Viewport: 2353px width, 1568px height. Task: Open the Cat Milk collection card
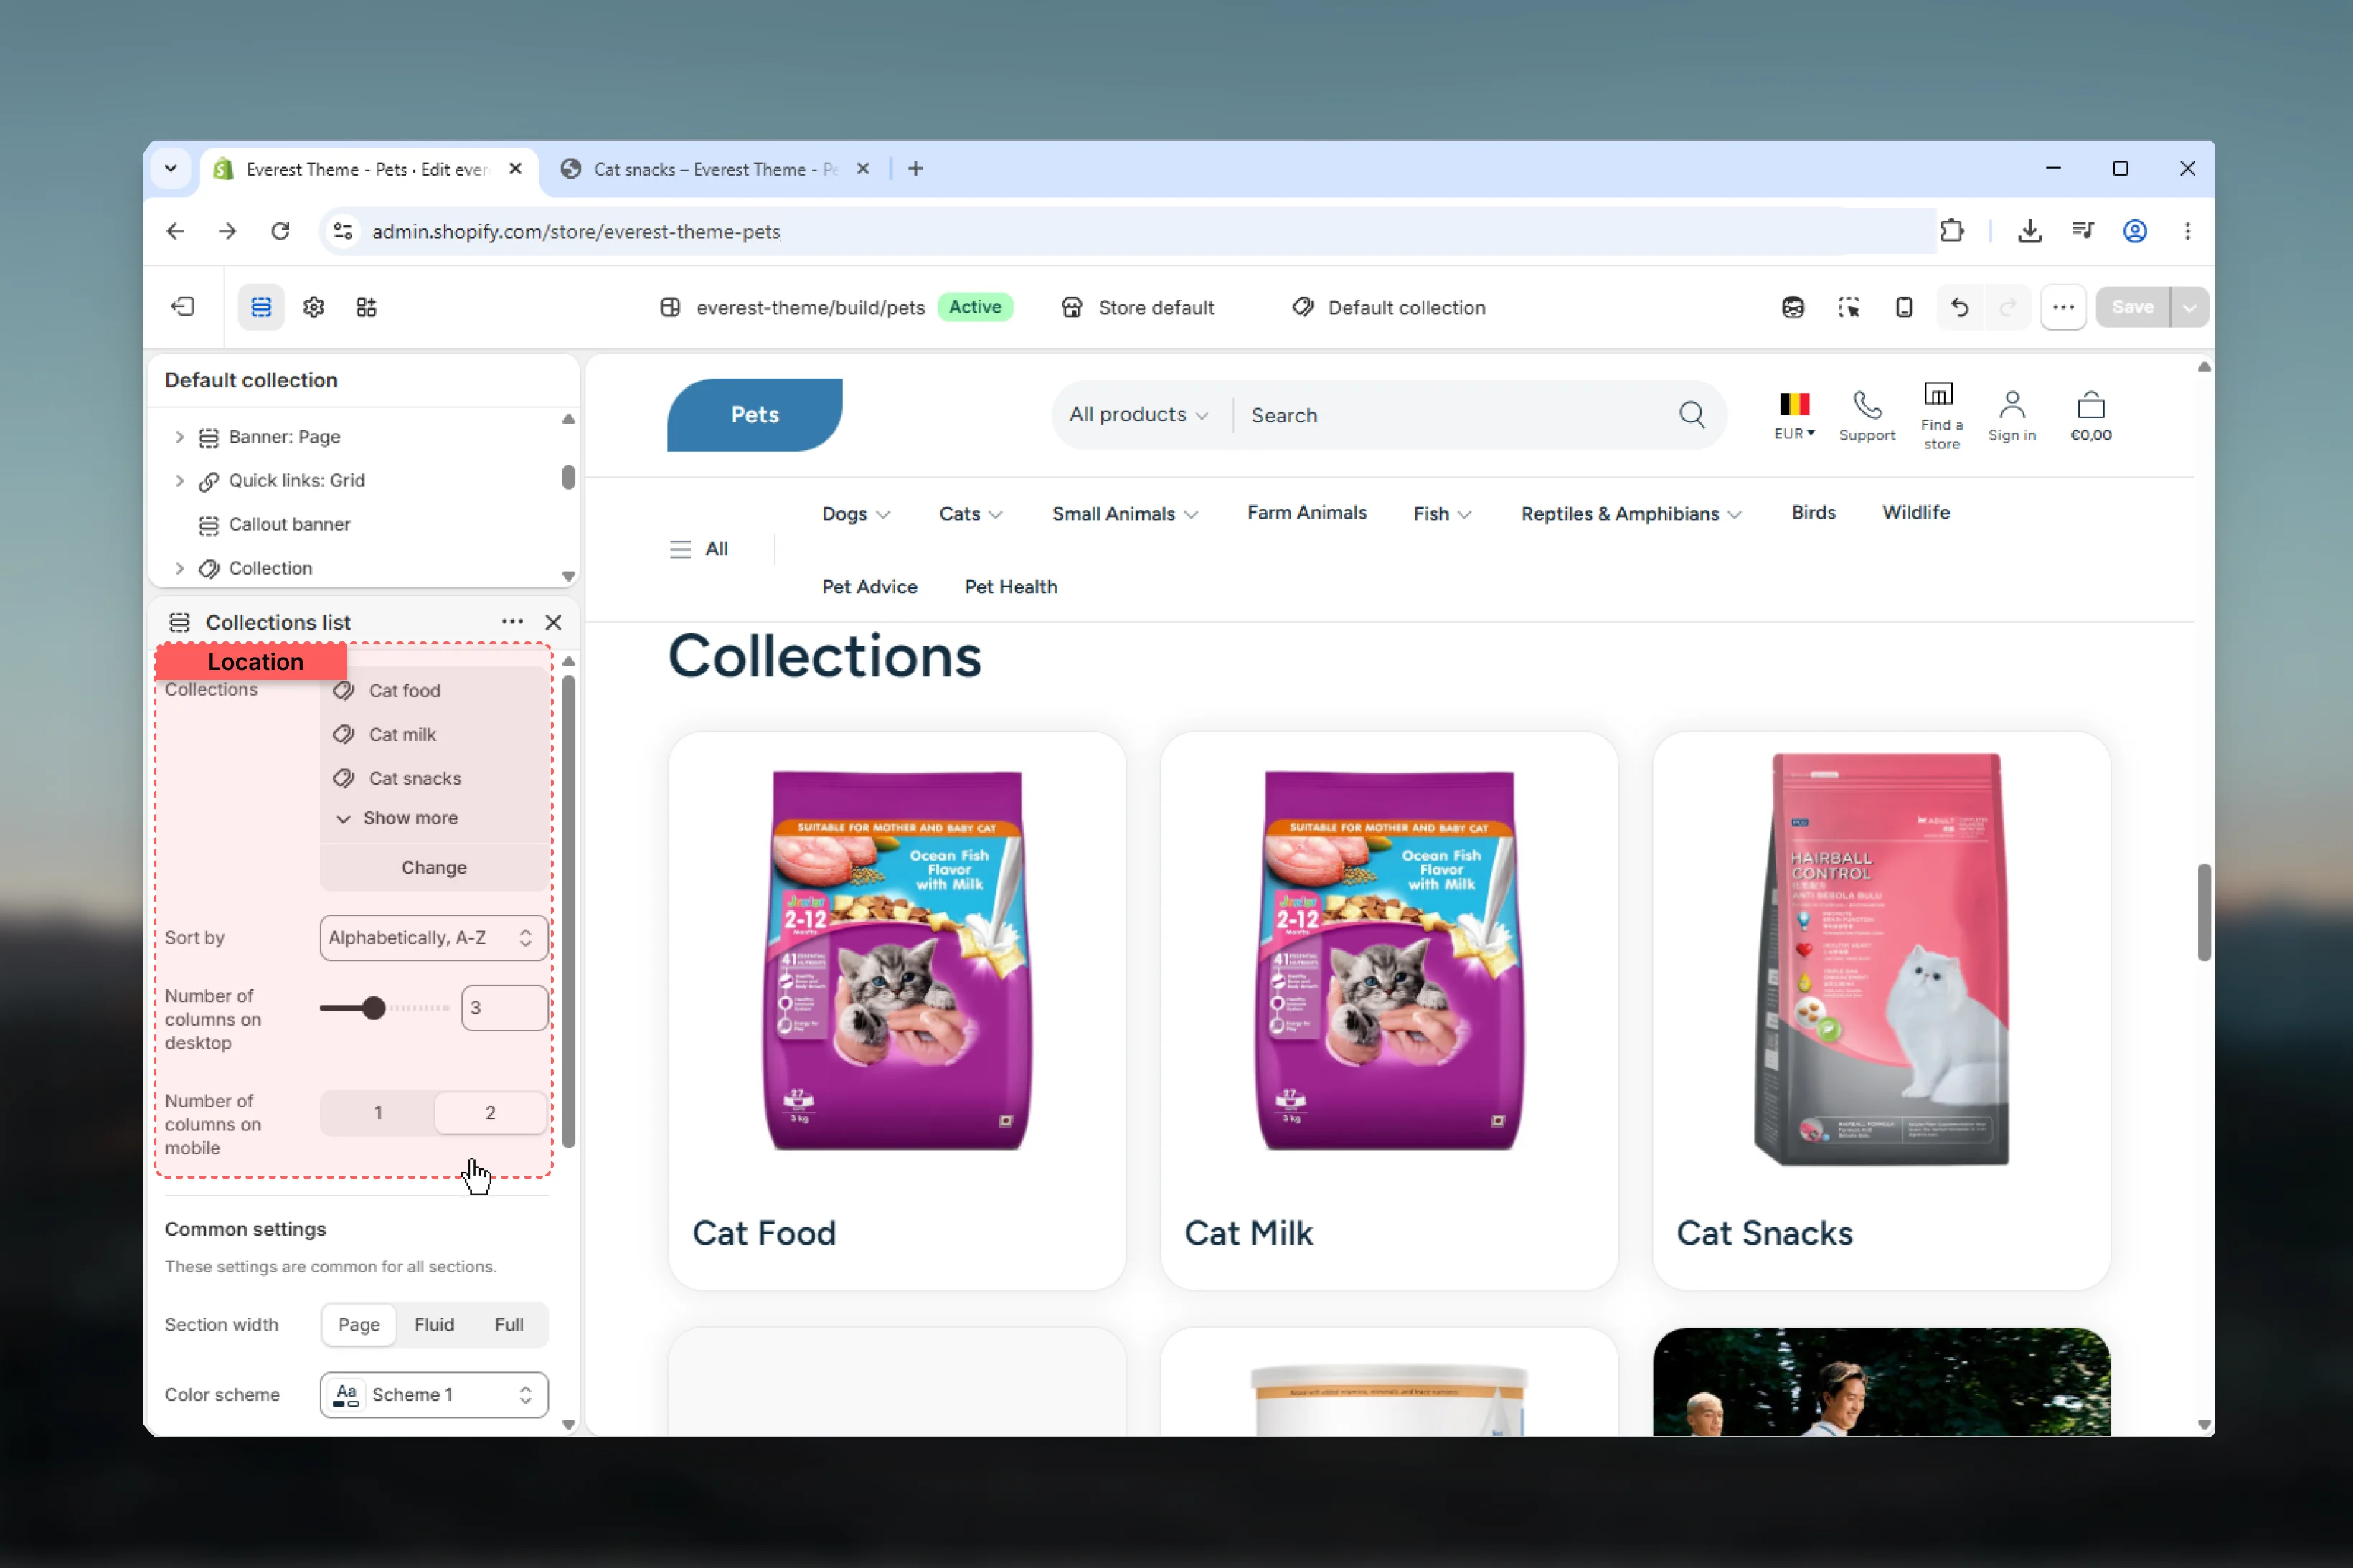coord(1389,1010)
